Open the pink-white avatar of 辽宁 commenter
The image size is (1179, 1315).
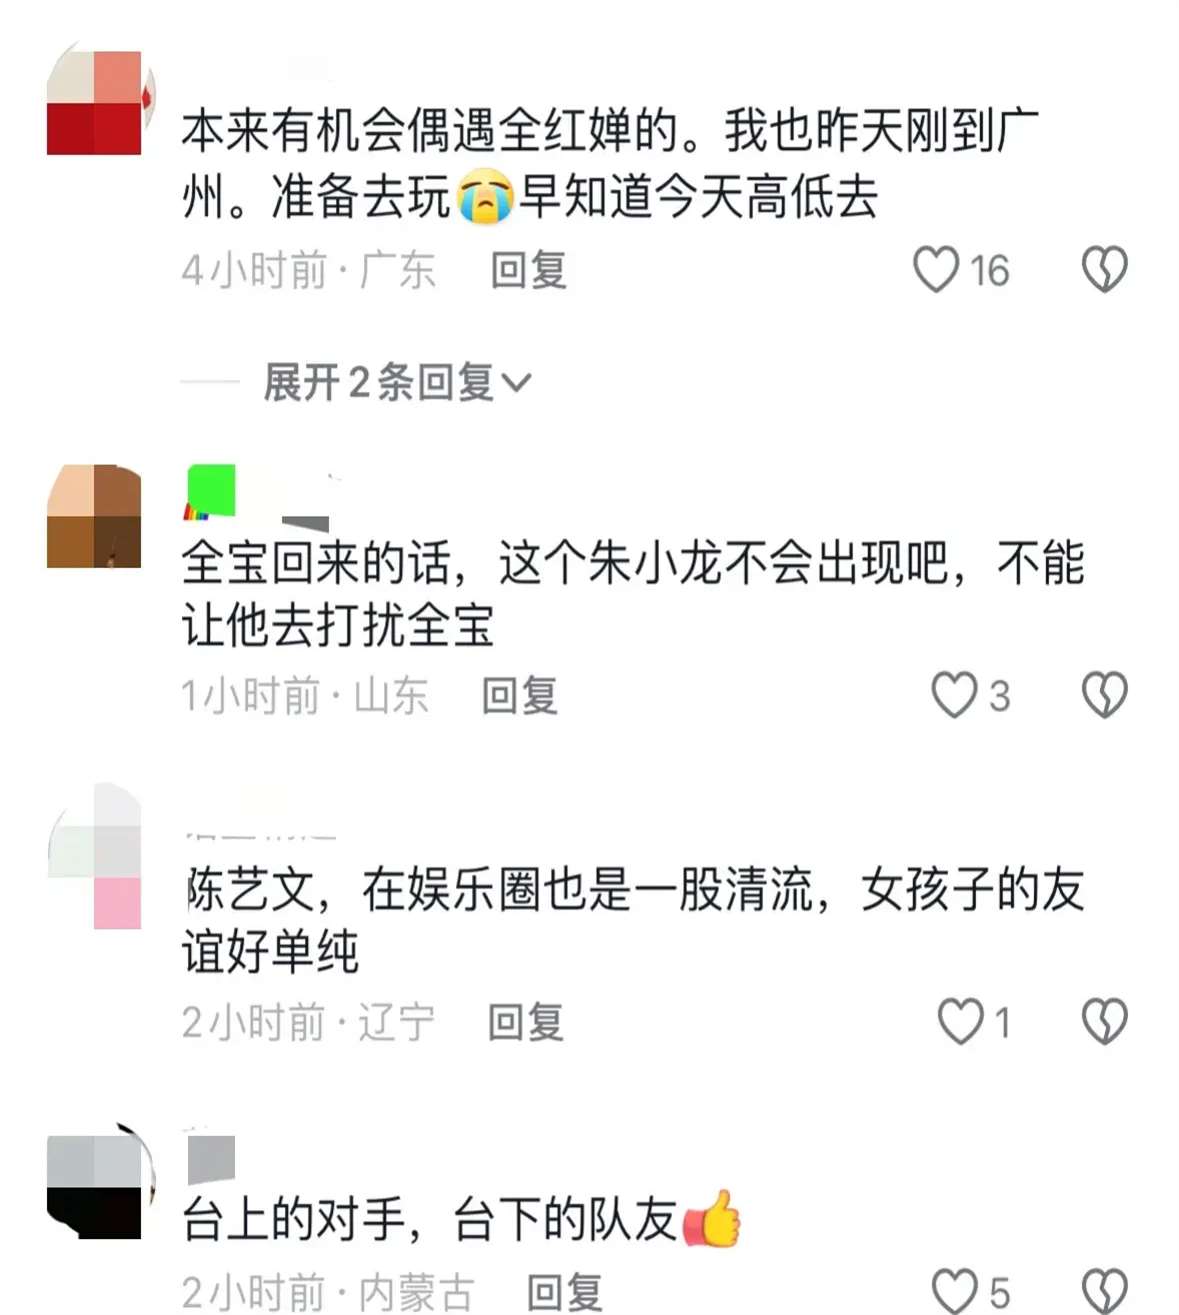[95, 857]
